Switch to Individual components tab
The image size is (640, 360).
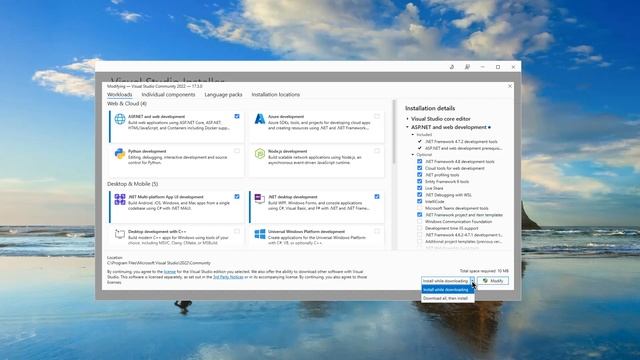[x=168, y=95]
